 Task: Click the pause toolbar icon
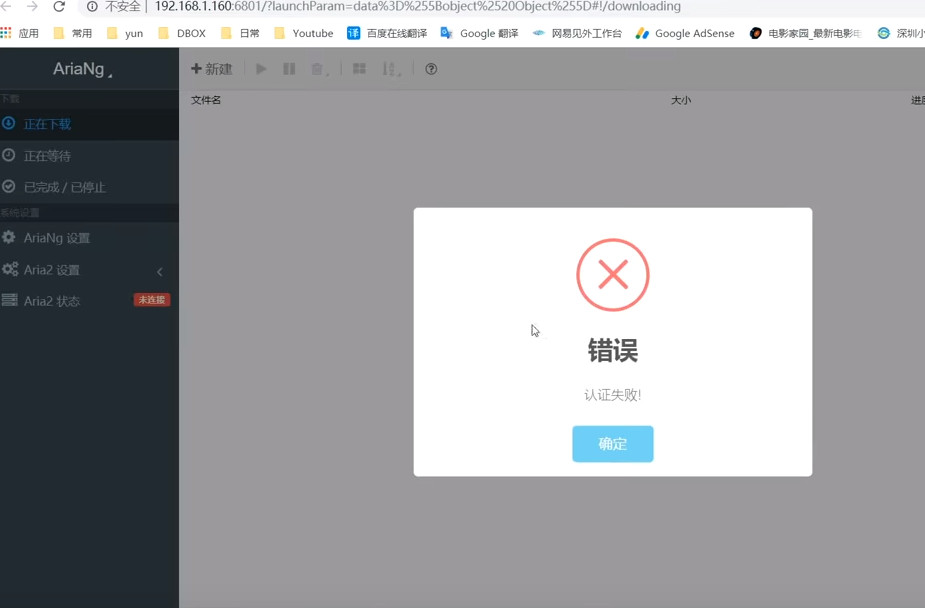click(289, 69)
